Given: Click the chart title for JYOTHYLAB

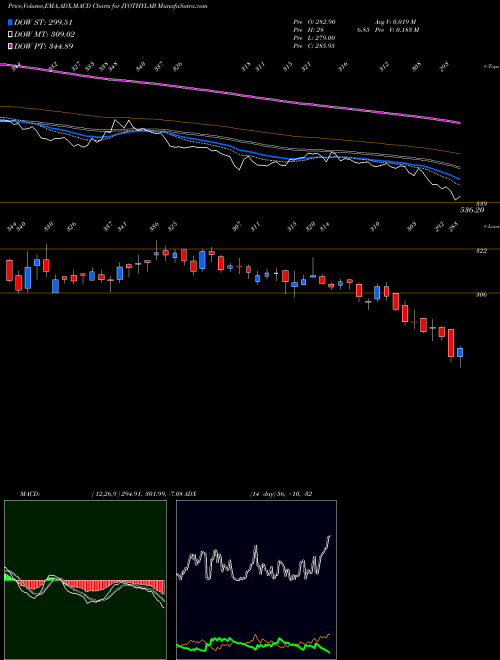Looking at the screenshot, I should click(x=108, y=7).
